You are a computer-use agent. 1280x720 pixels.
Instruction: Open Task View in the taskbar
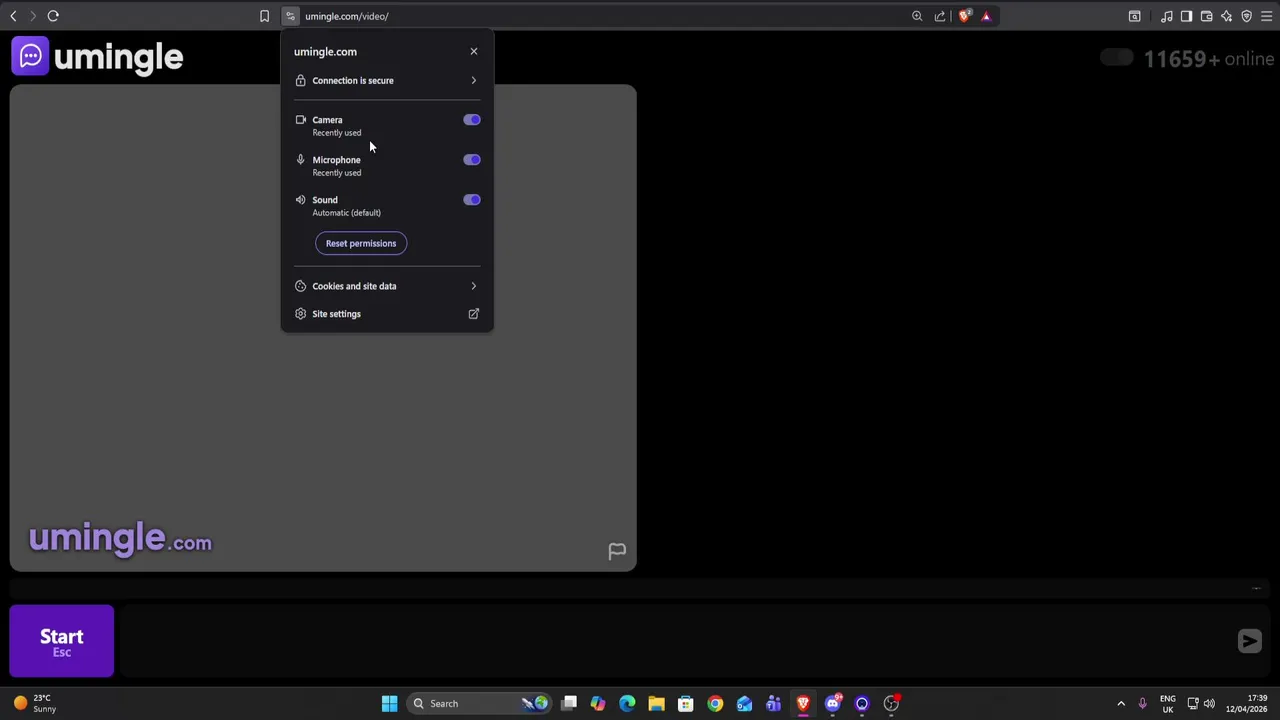coord(569,703)
